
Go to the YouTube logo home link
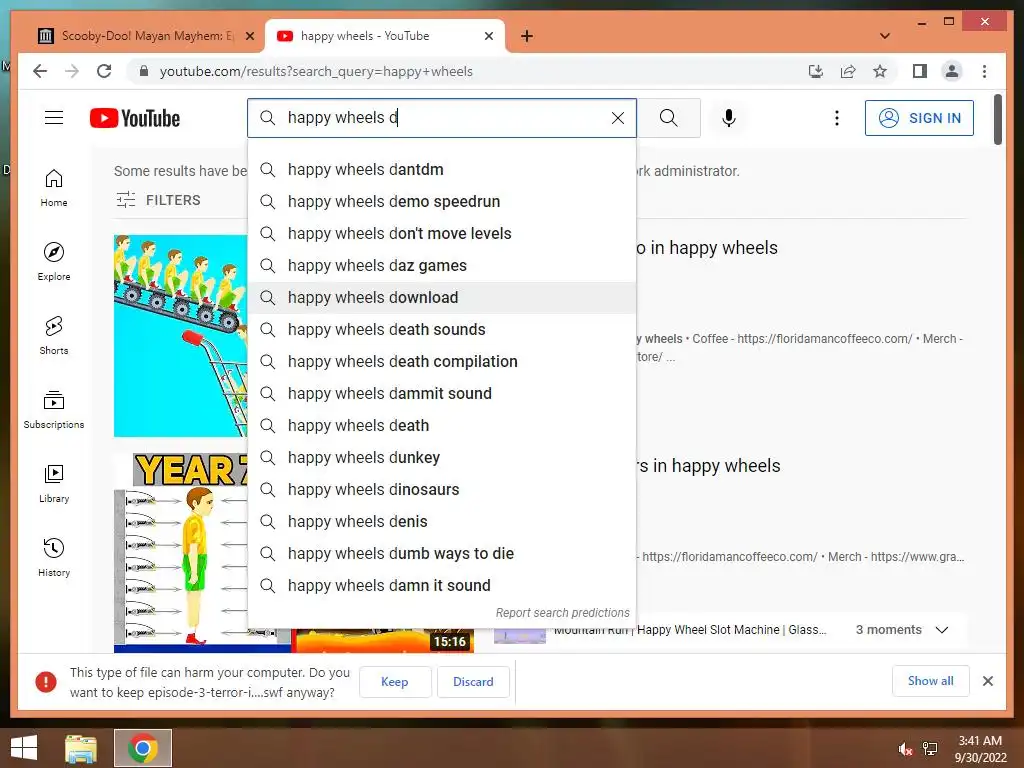coord(135,118)
